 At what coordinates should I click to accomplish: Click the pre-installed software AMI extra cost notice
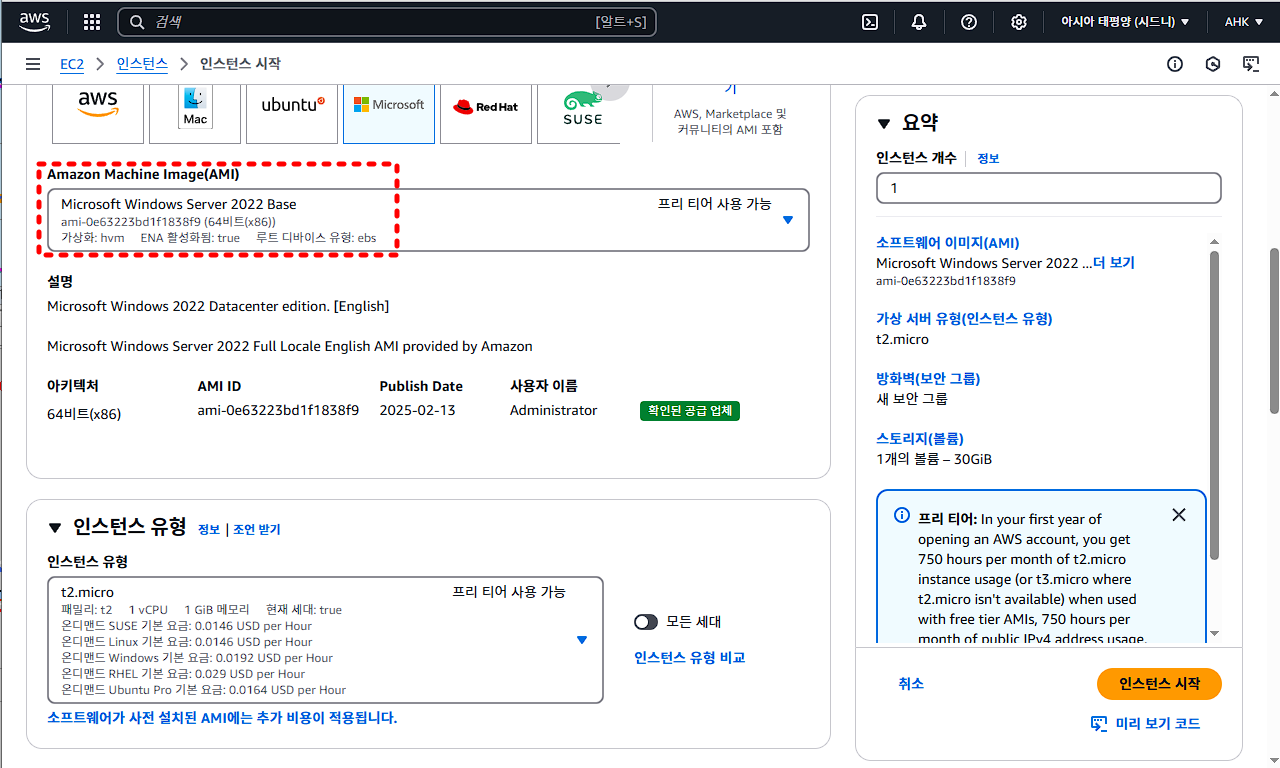pos(222,718)
